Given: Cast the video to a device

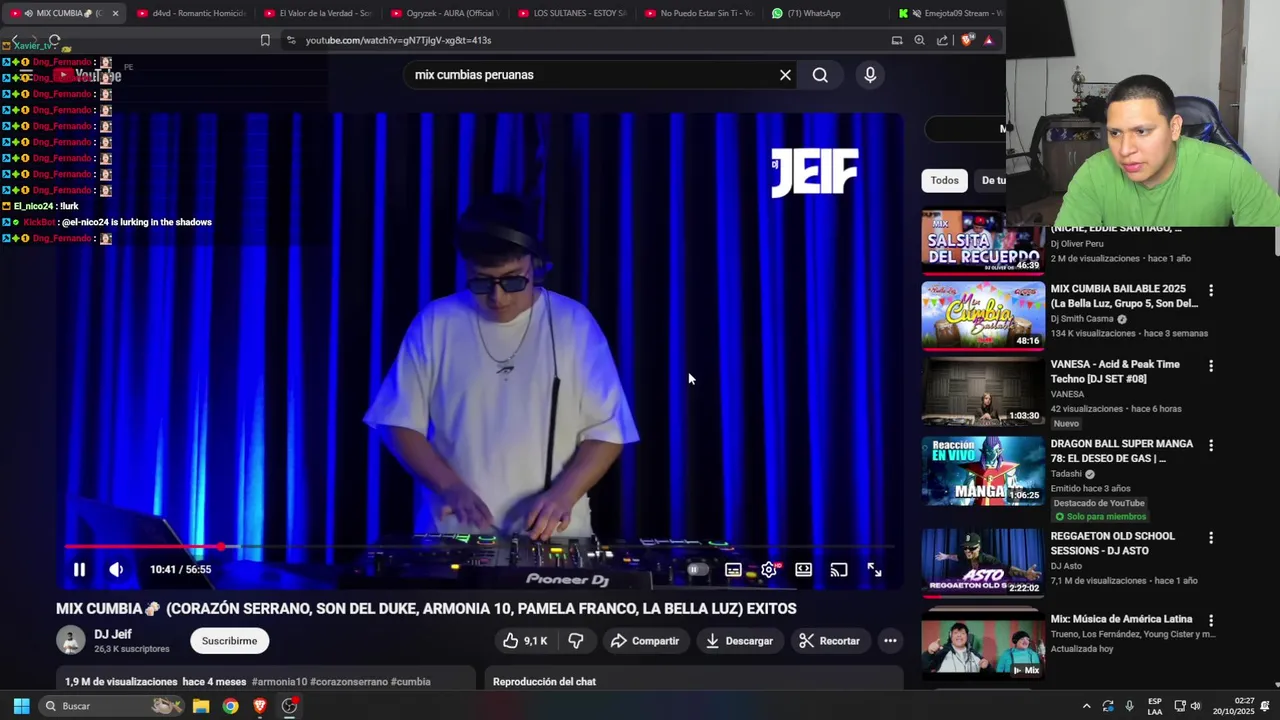Looking at the screenshot, I should click(x=839, y=570).
